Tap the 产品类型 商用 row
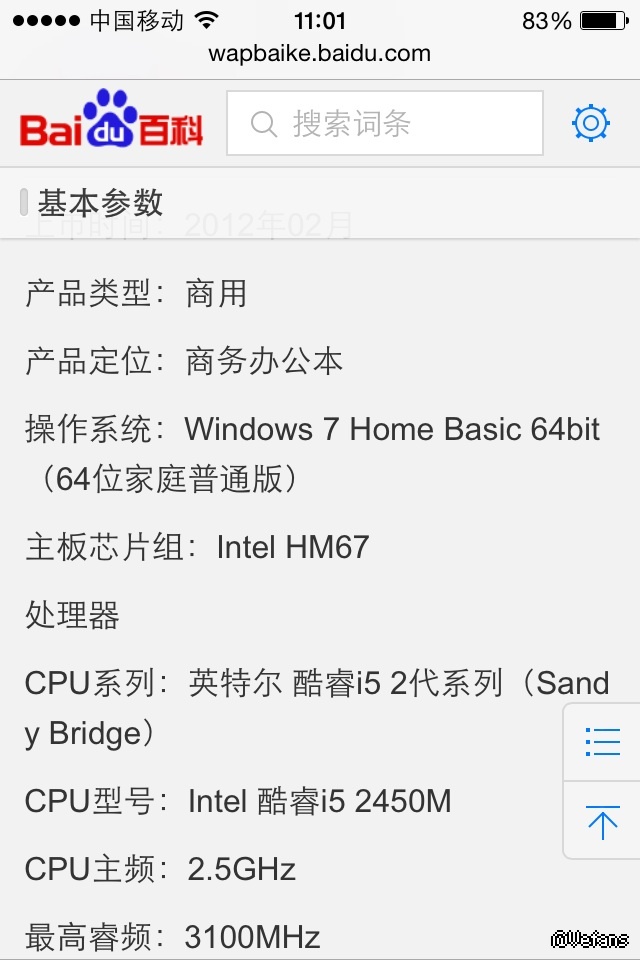 [136, 293]
